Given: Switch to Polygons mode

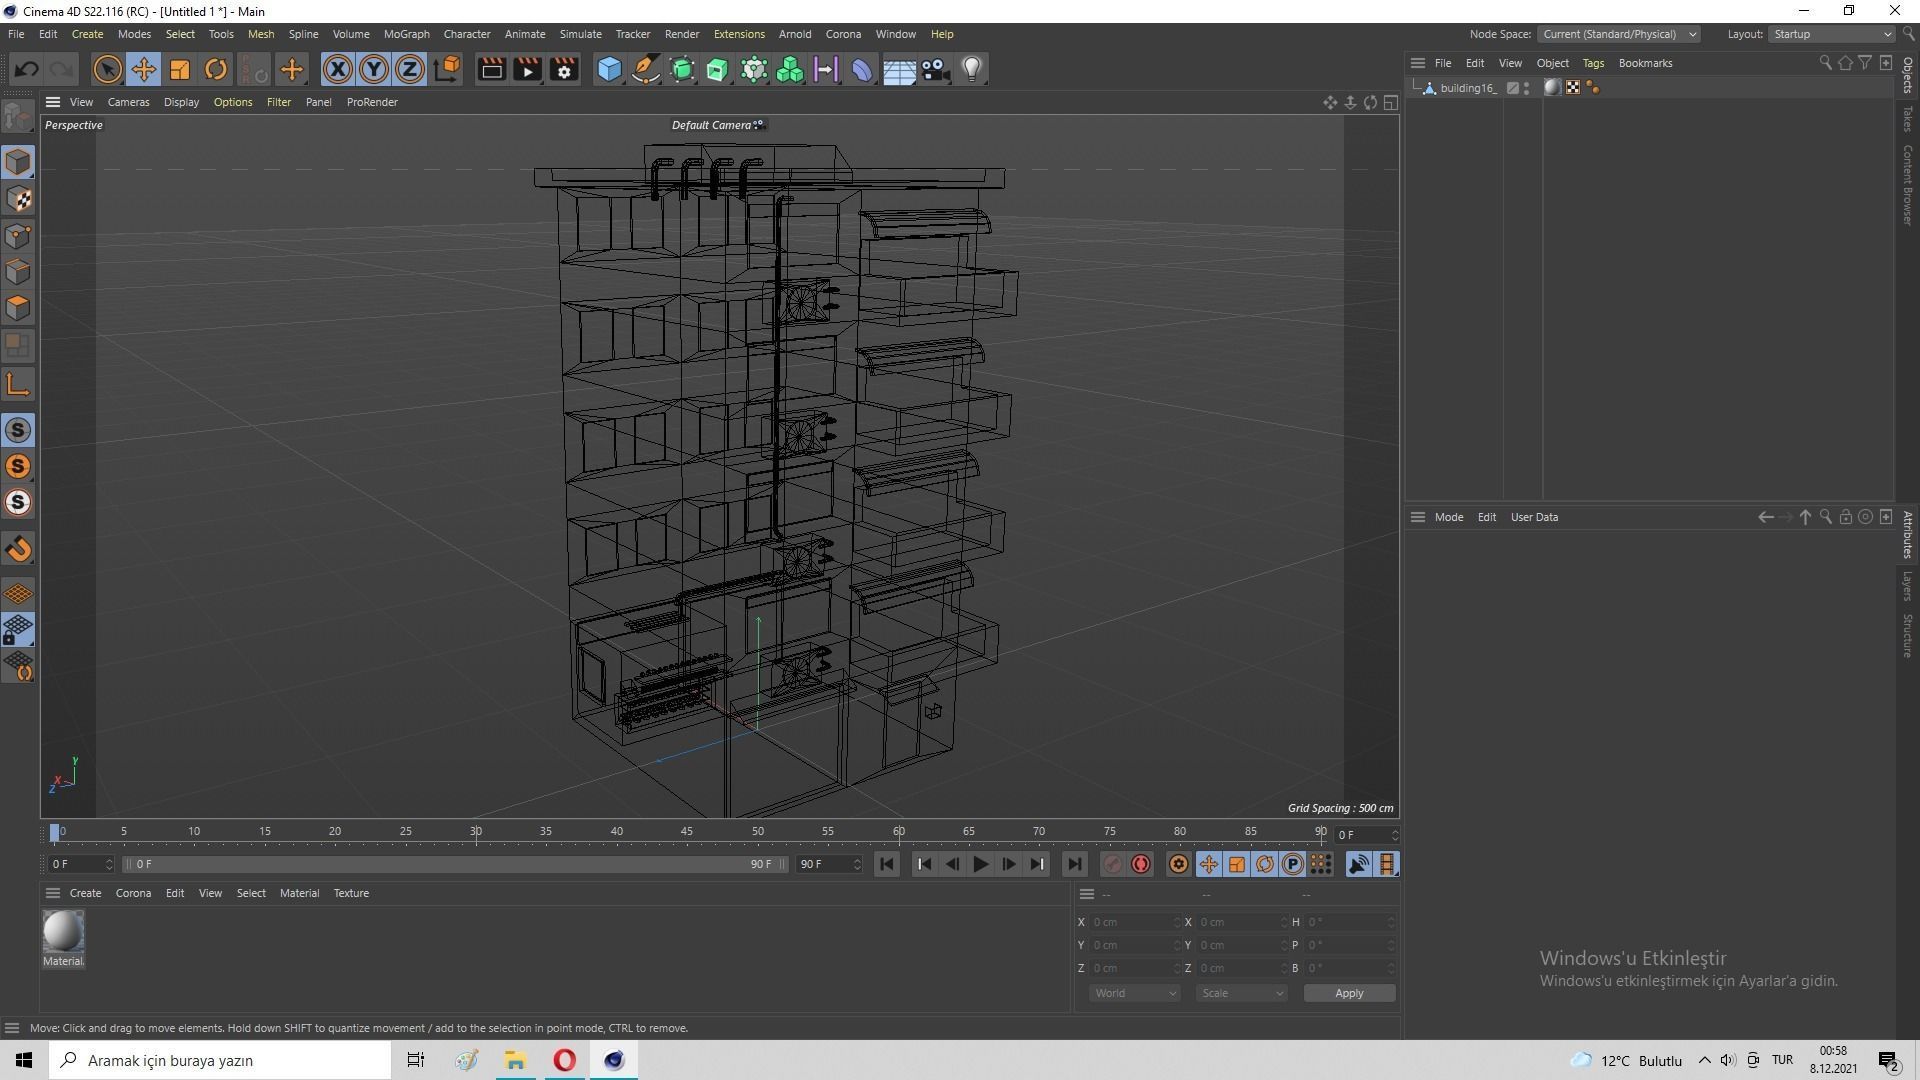Looking at the screenshot, I should pyautogui.click(x=18, y=308).
